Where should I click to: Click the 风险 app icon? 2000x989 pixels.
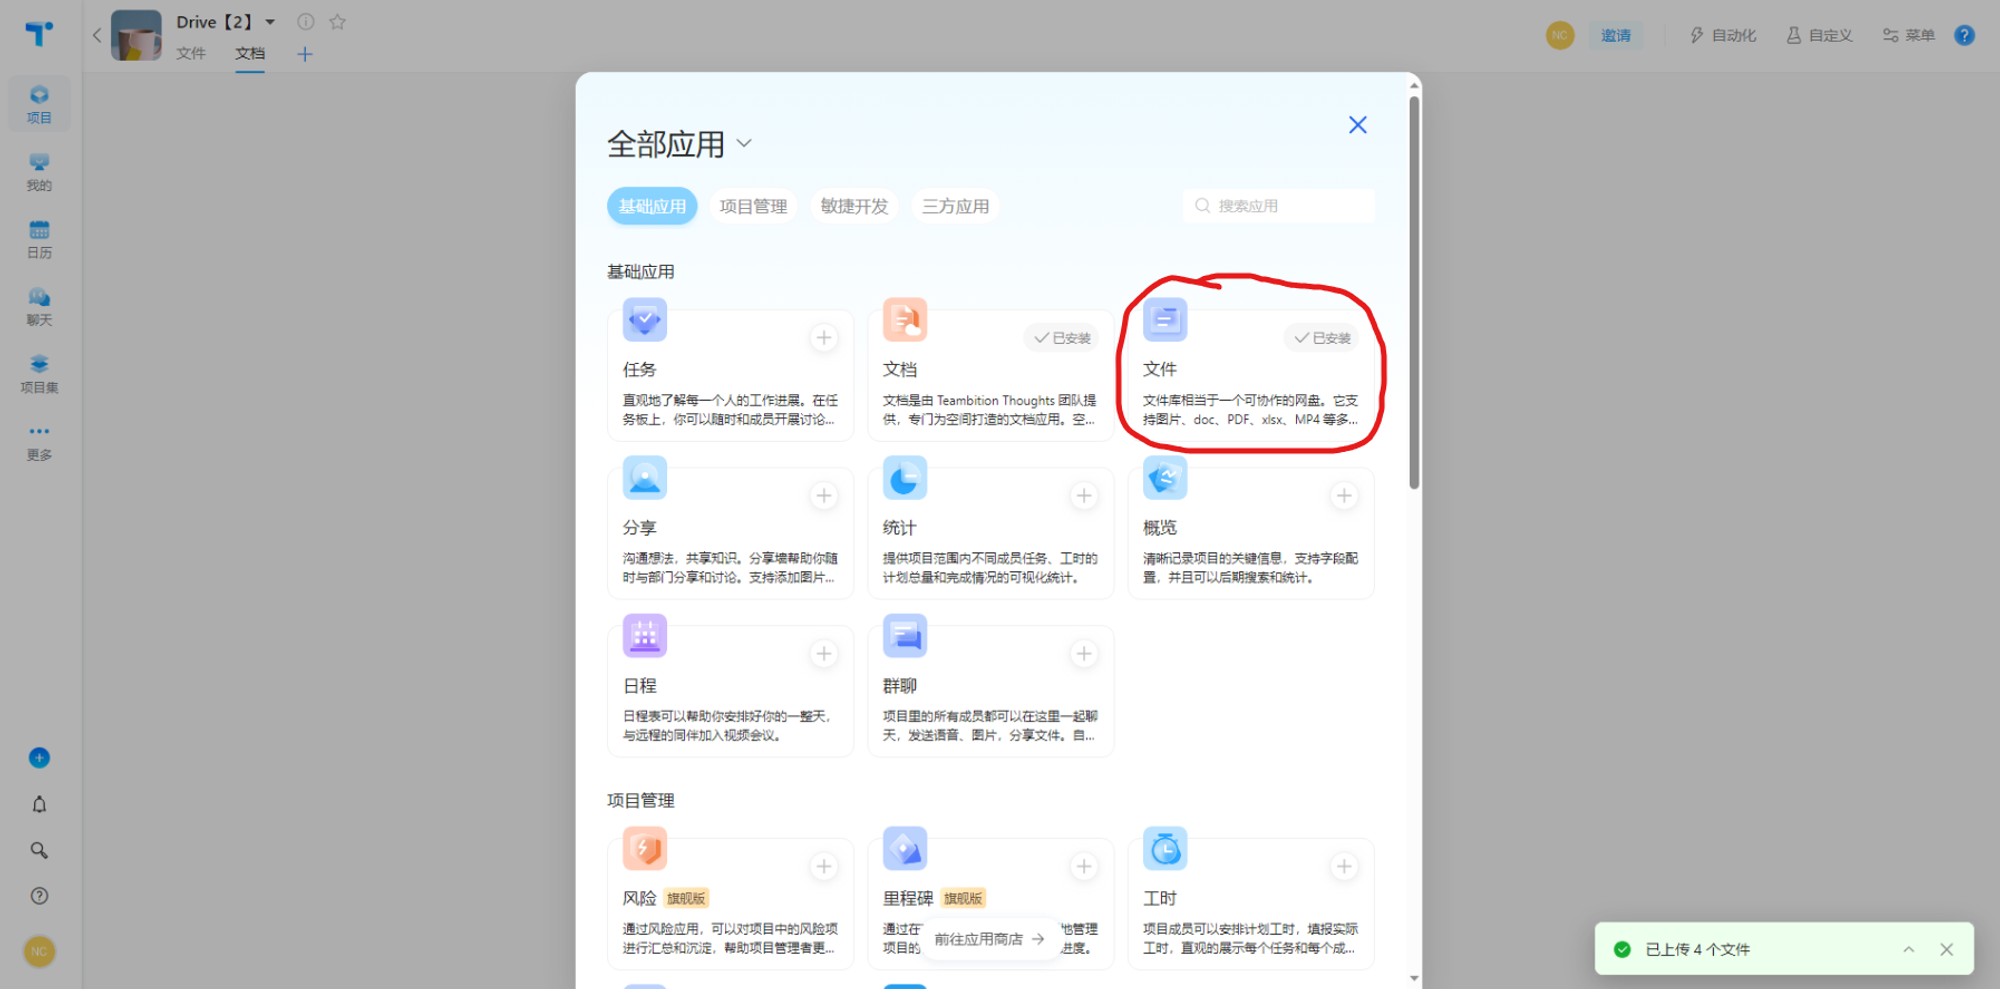pyautogui.click(x=645, y=849)
